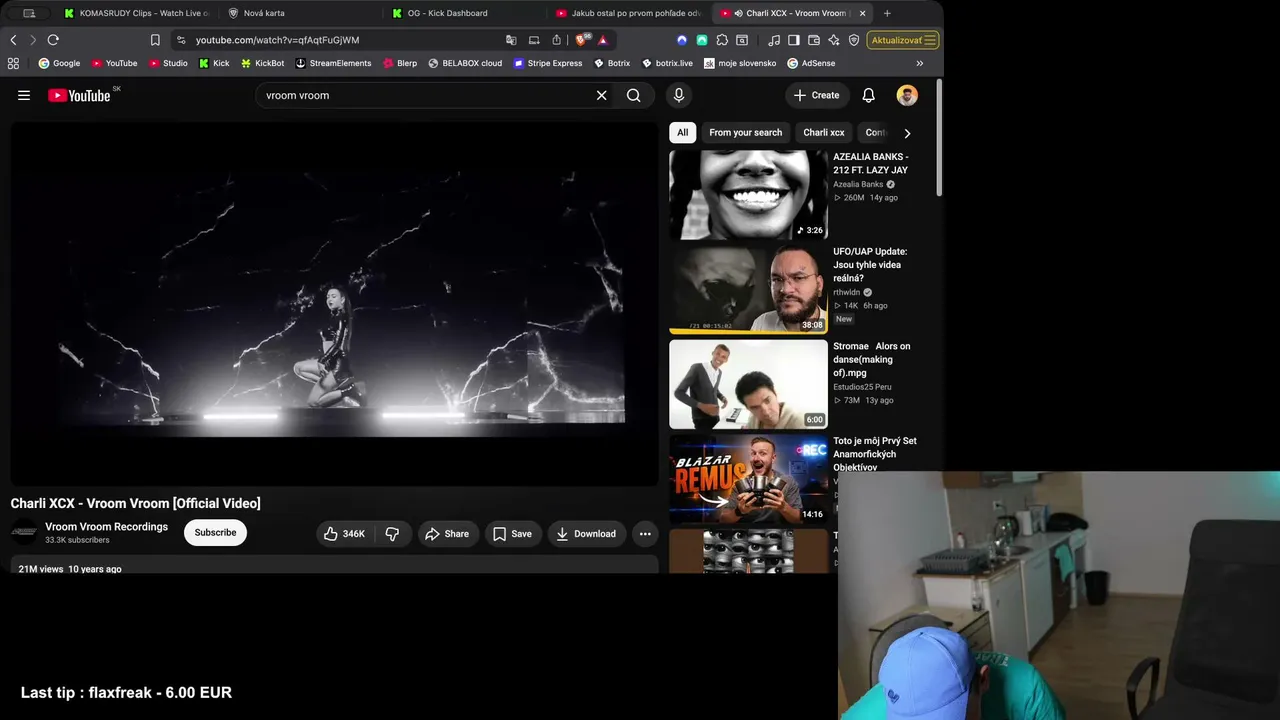Show more filter chips with arrow

coord(907,133)
